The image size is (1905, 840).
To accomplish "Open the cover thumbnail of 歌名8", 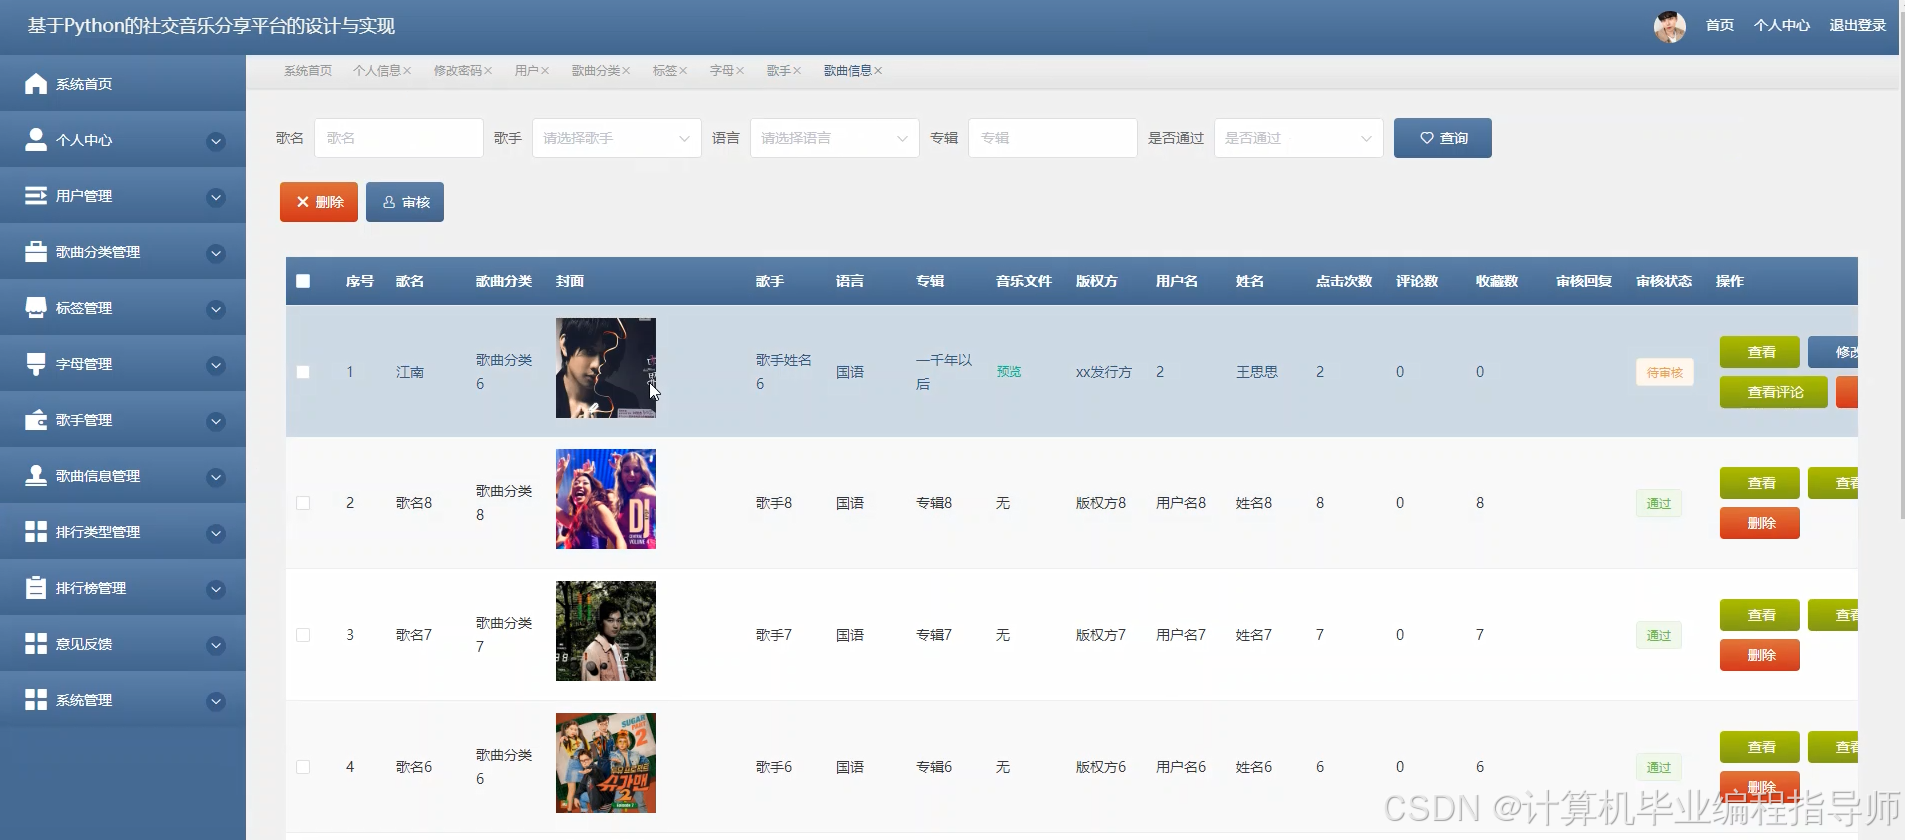I will [x=606, y=499].
